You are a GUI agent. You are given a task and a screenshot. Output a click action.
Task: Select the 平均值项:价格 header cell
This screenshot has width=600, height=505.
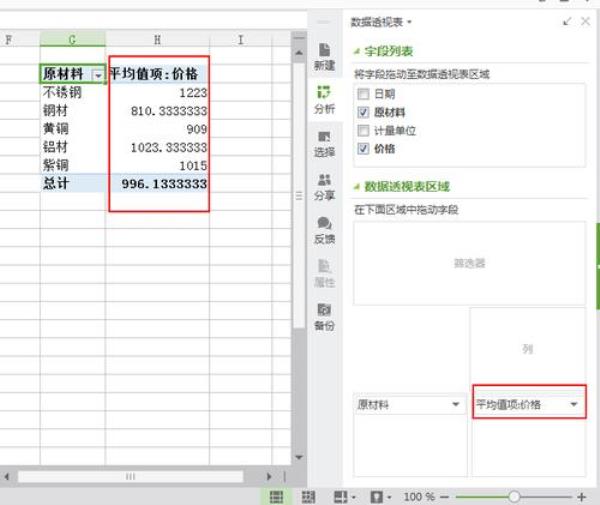(x=157, y=74)
